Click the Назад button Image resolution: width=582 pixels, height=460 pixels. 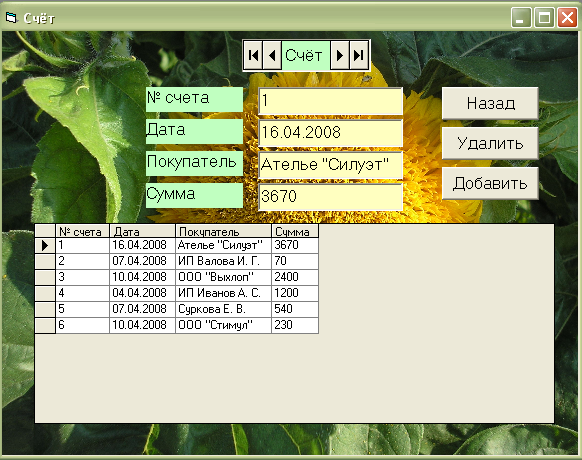pos(490,103)
